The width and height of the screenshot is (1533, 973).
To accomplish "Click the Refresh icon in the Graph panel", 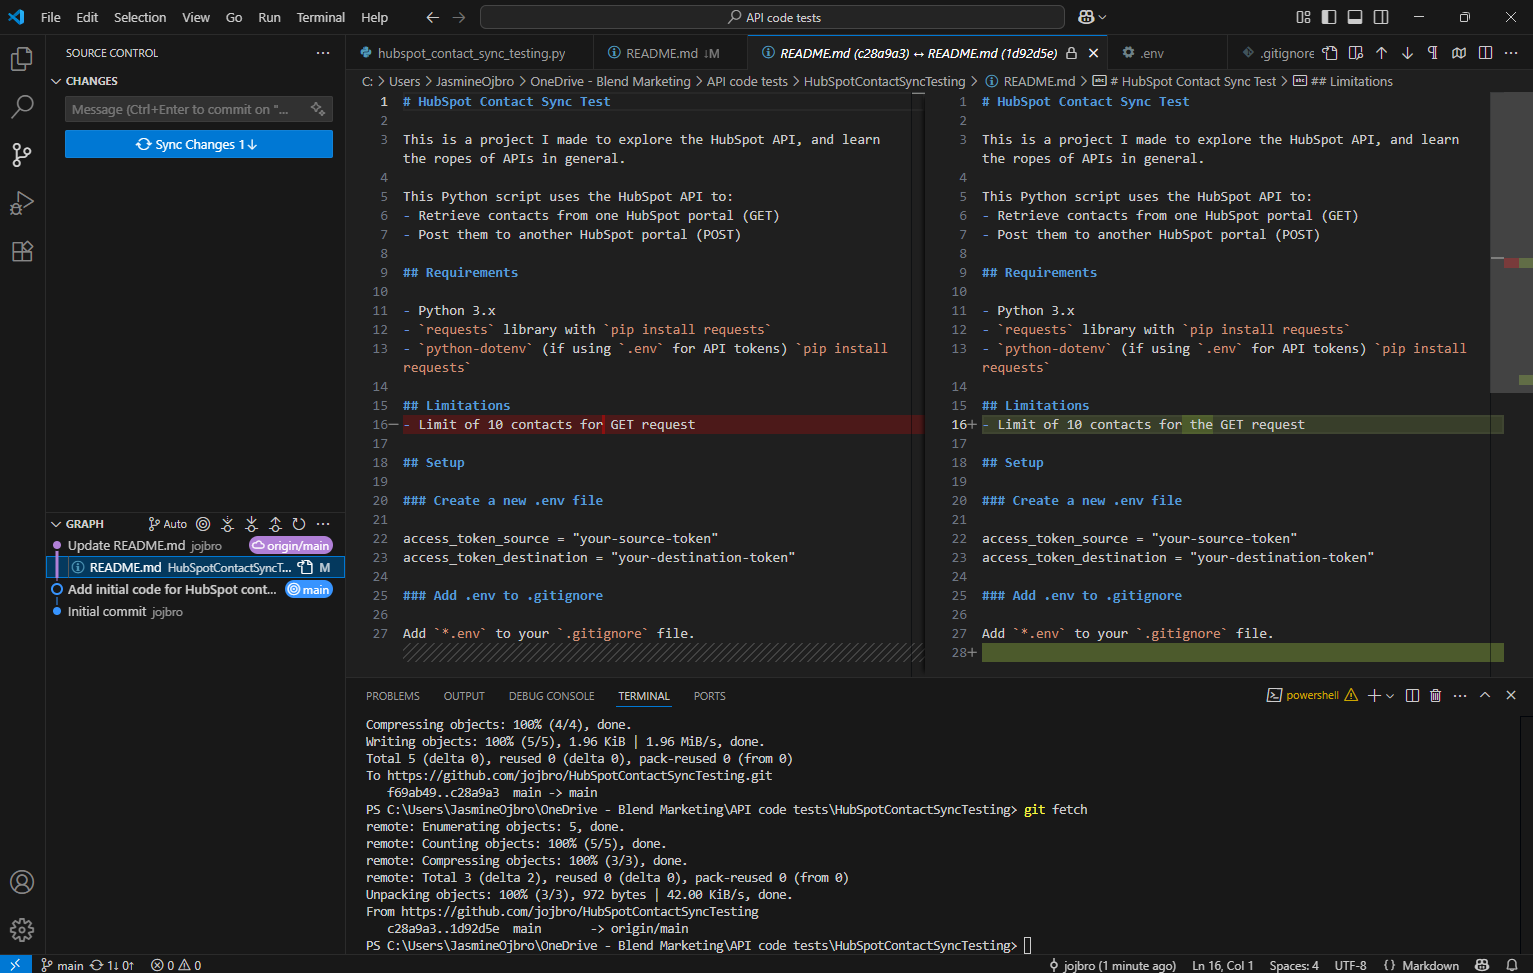I will tap(299, 524).
